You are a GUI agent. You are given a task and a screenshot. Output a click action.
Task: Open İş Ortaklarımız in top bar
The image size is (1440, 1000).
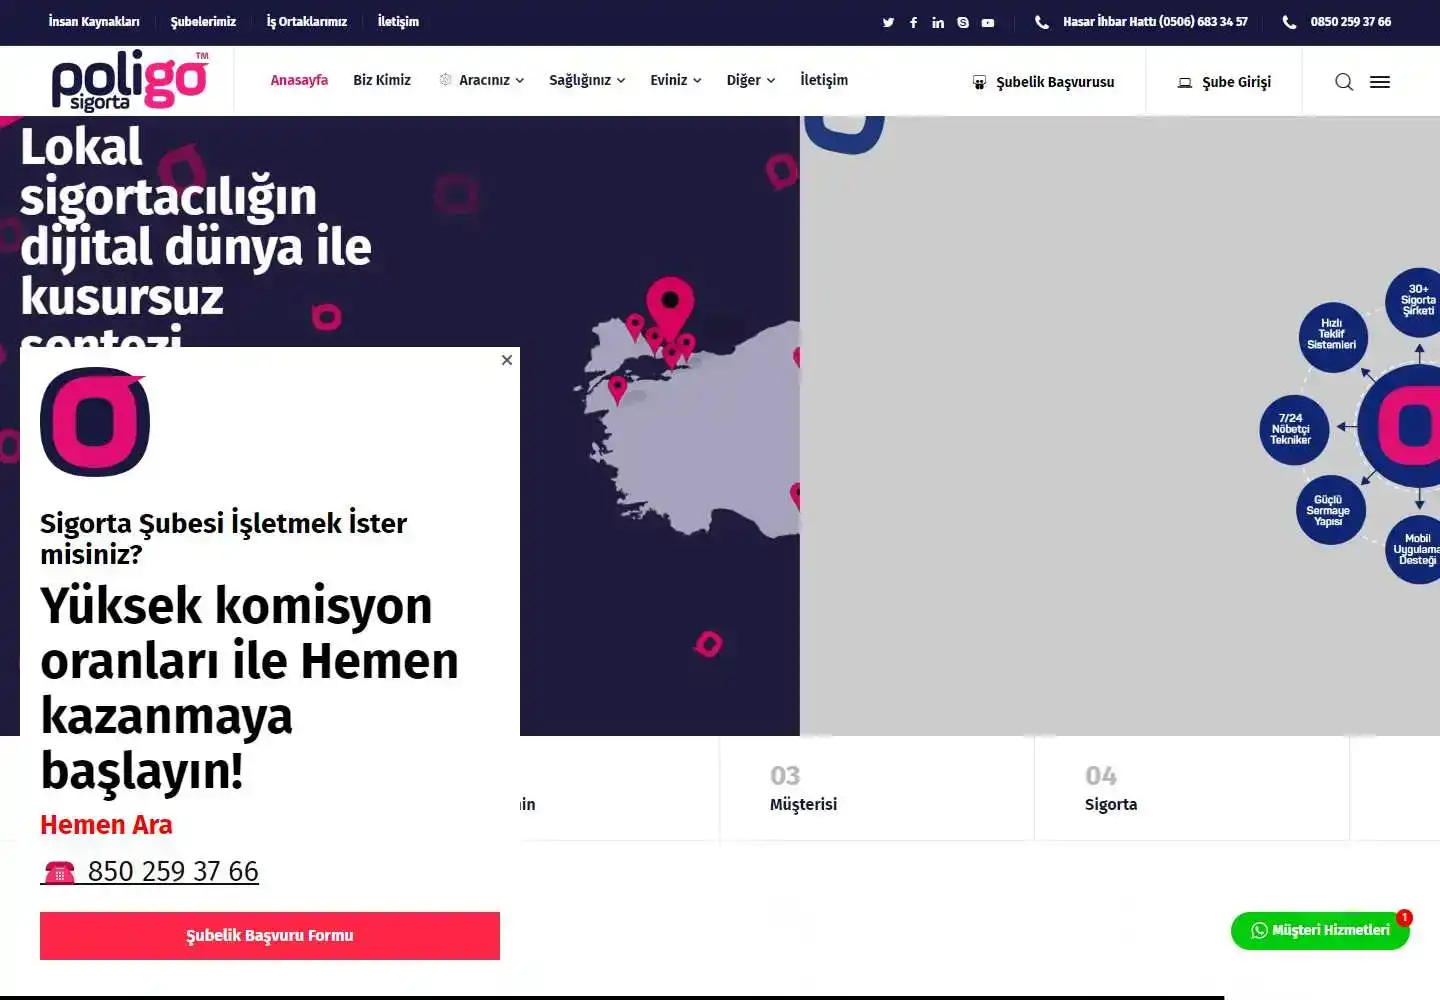click(x=307, y=21)
